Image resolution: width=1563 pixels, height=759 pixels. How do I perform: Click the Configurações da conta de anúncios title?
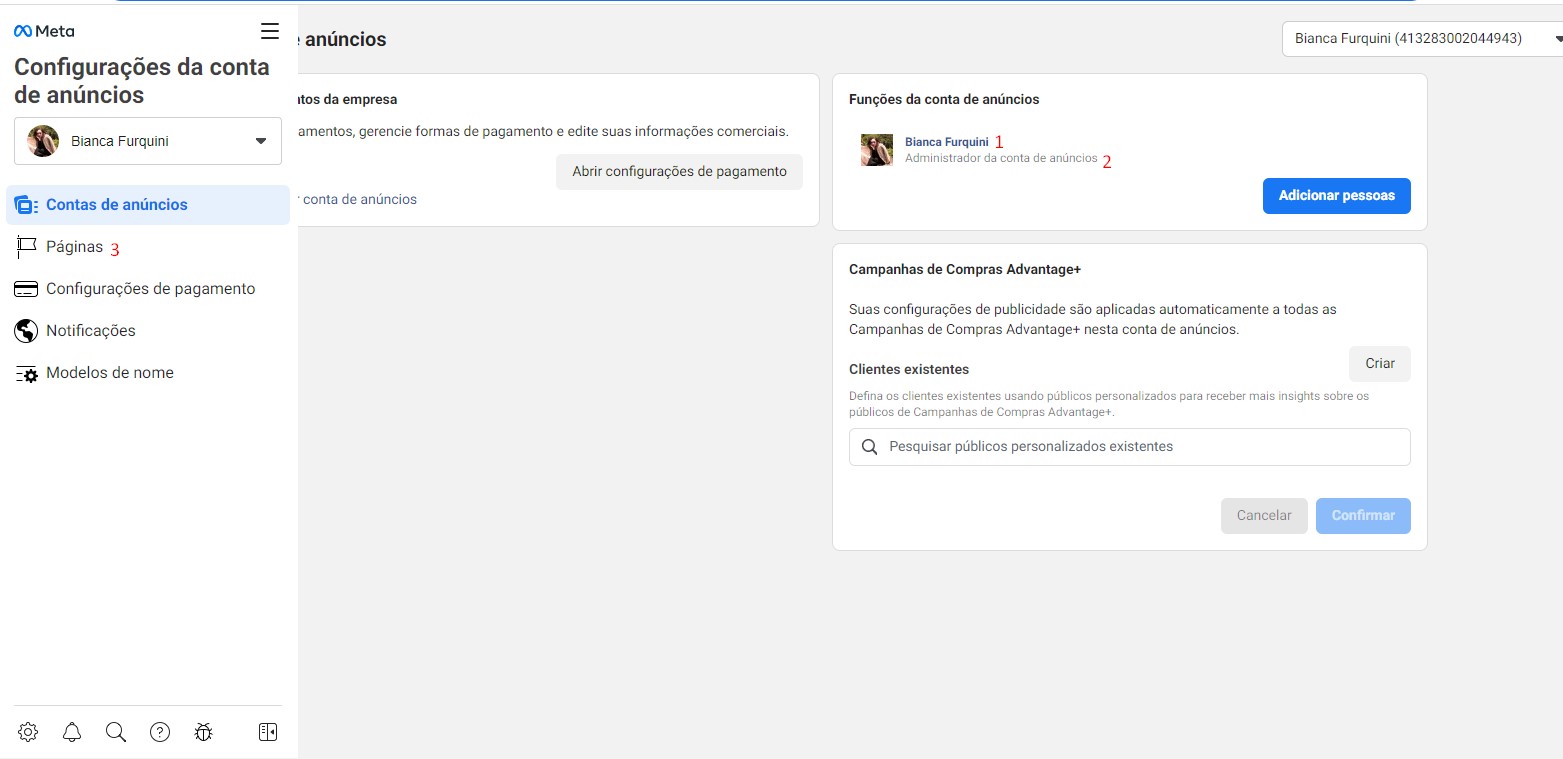142,81
